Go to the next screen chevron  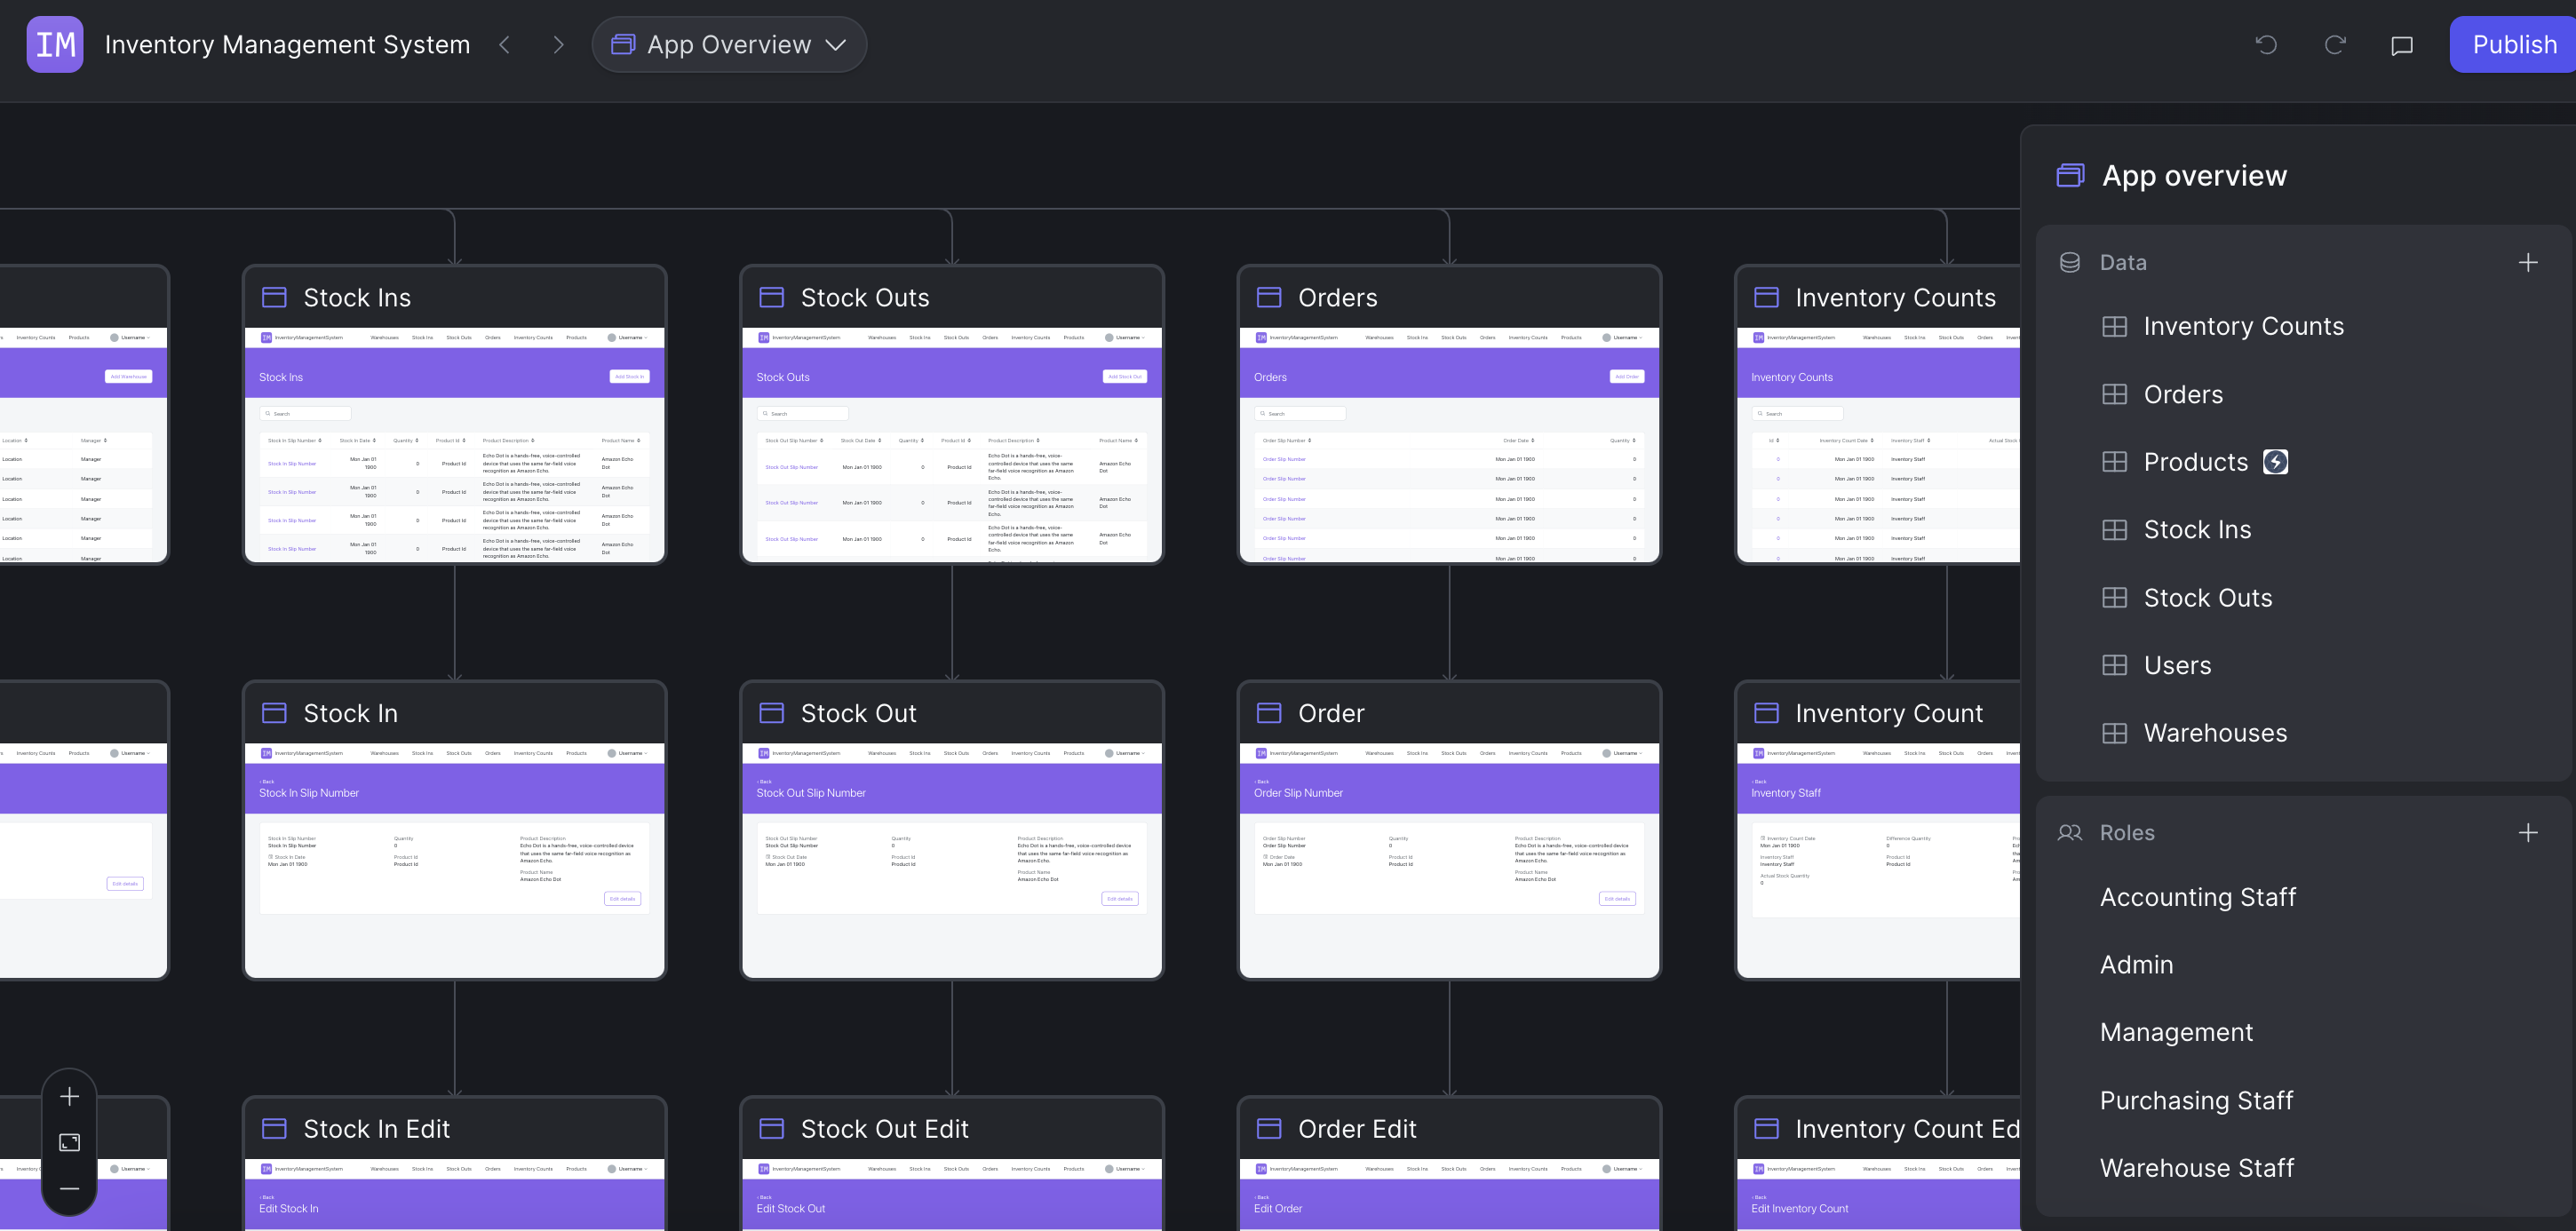pos(558,45)
